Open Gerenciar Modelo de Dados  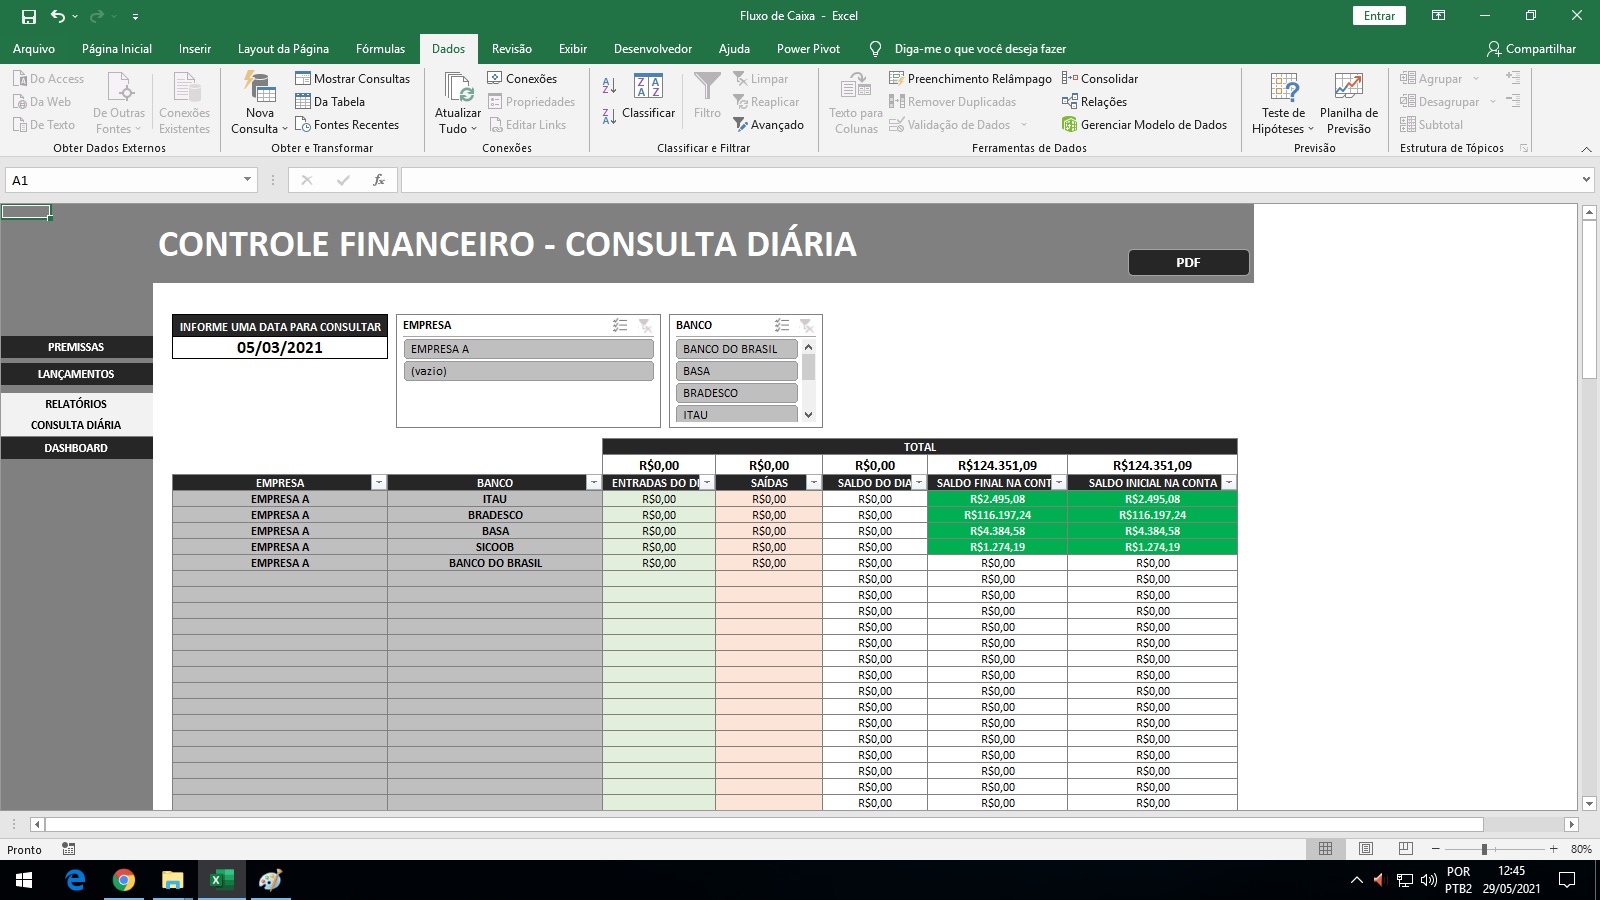tap(1144, 125)
